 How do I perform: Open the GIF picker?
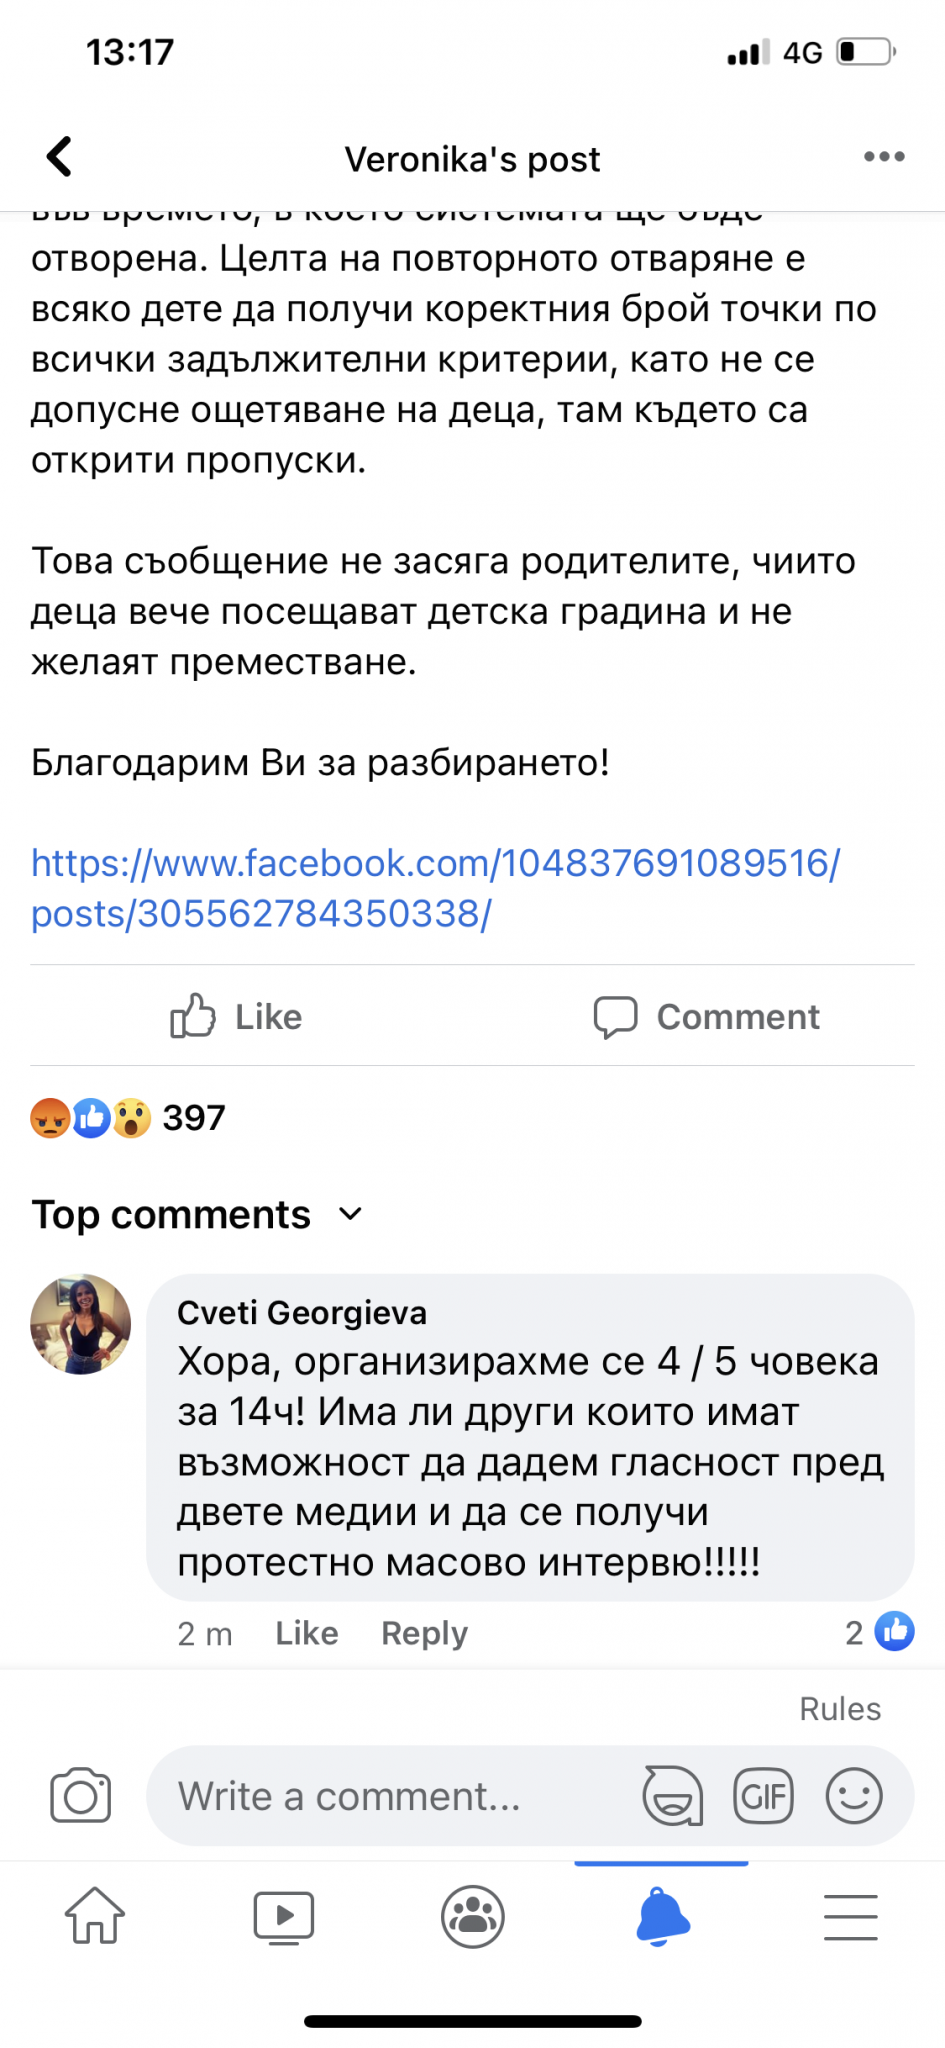click(763, 1796)
